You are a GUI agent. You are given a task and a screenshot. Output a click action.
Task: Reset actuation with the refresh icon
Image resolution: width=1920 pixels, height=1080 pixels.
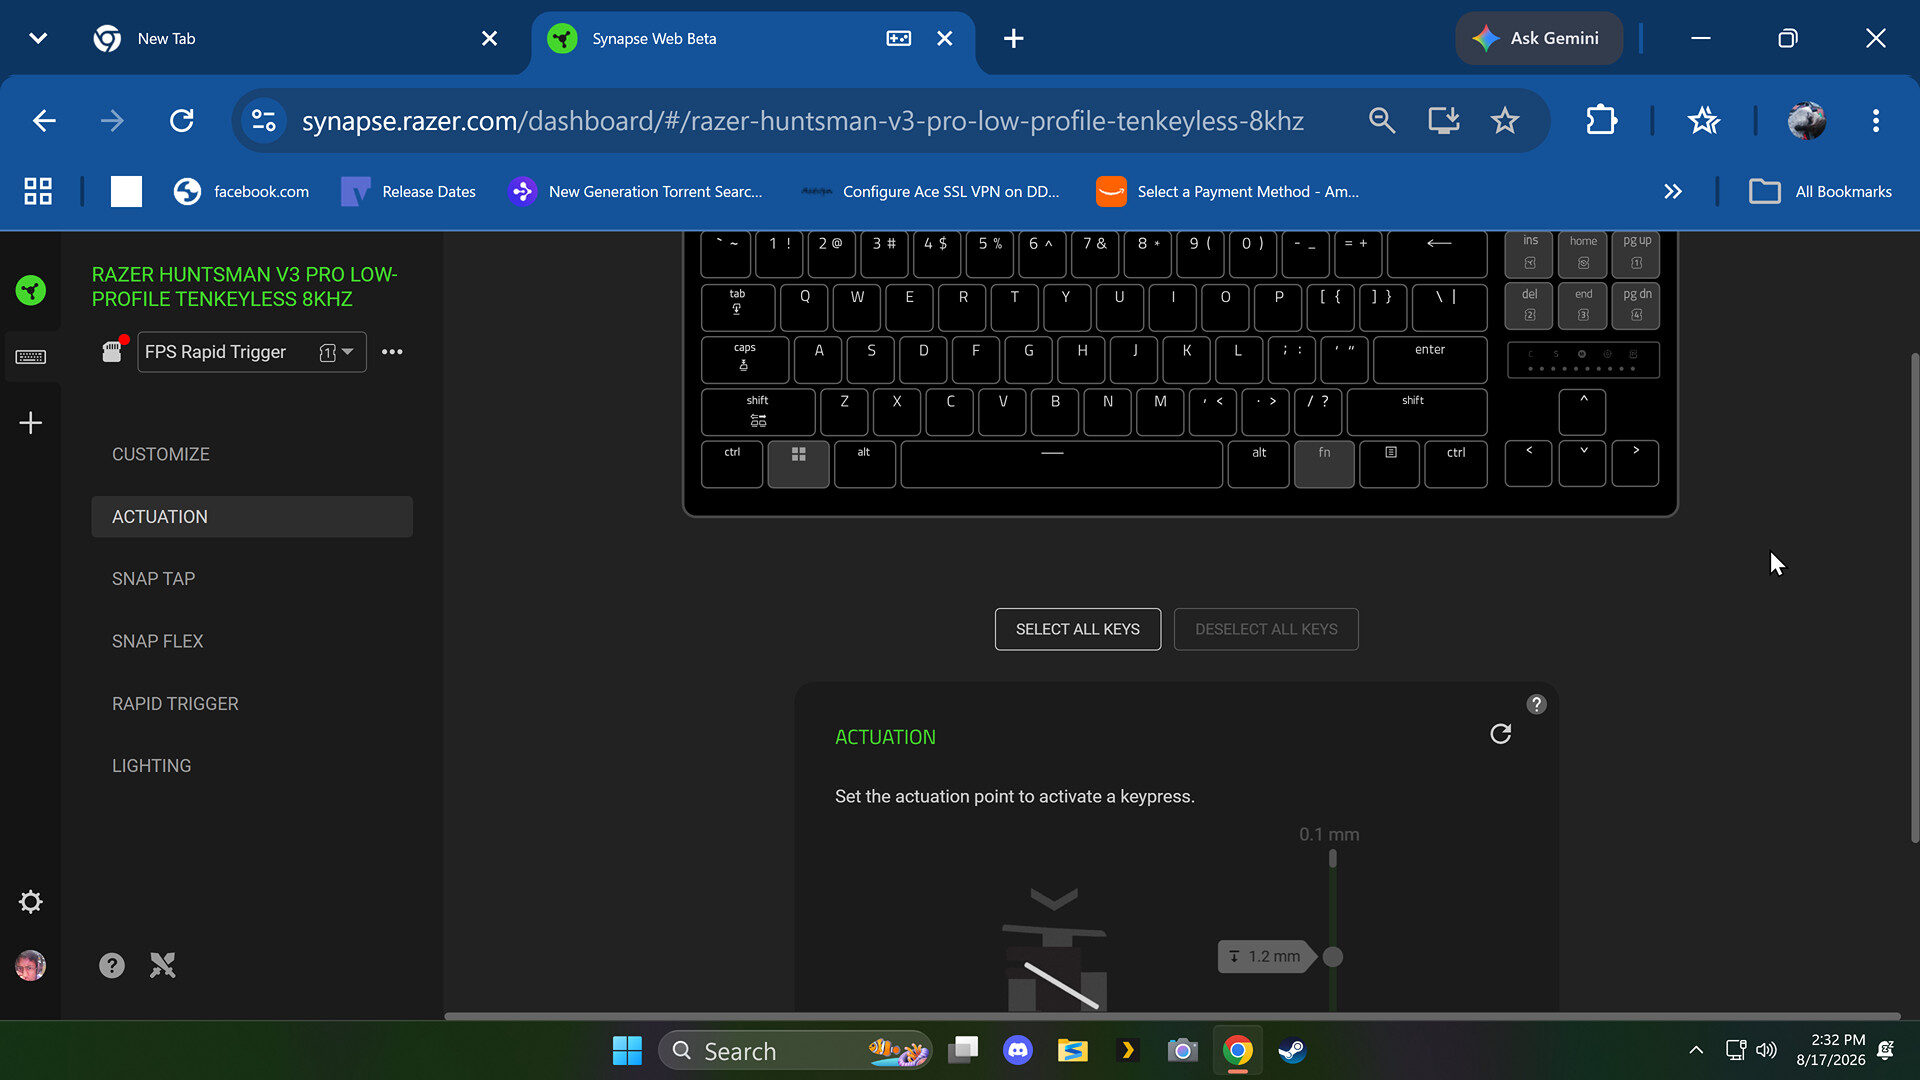[x=1500, y=735]
